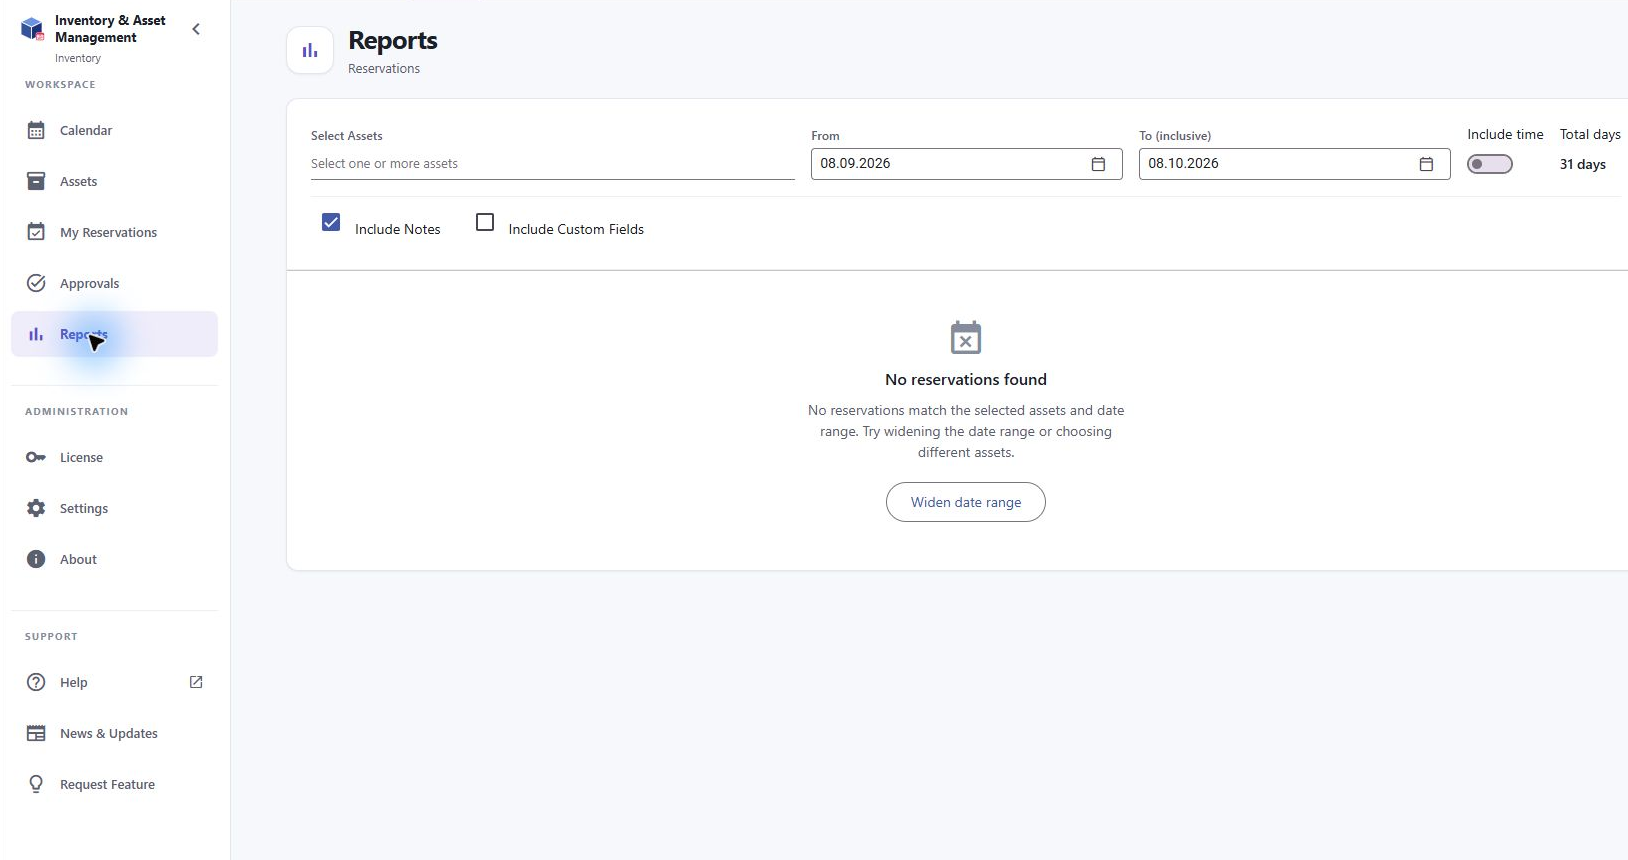This screenshot has width=1628, height=860.
Task: Uncheck the Include Notes checkbox
Action: pos(331,222)
